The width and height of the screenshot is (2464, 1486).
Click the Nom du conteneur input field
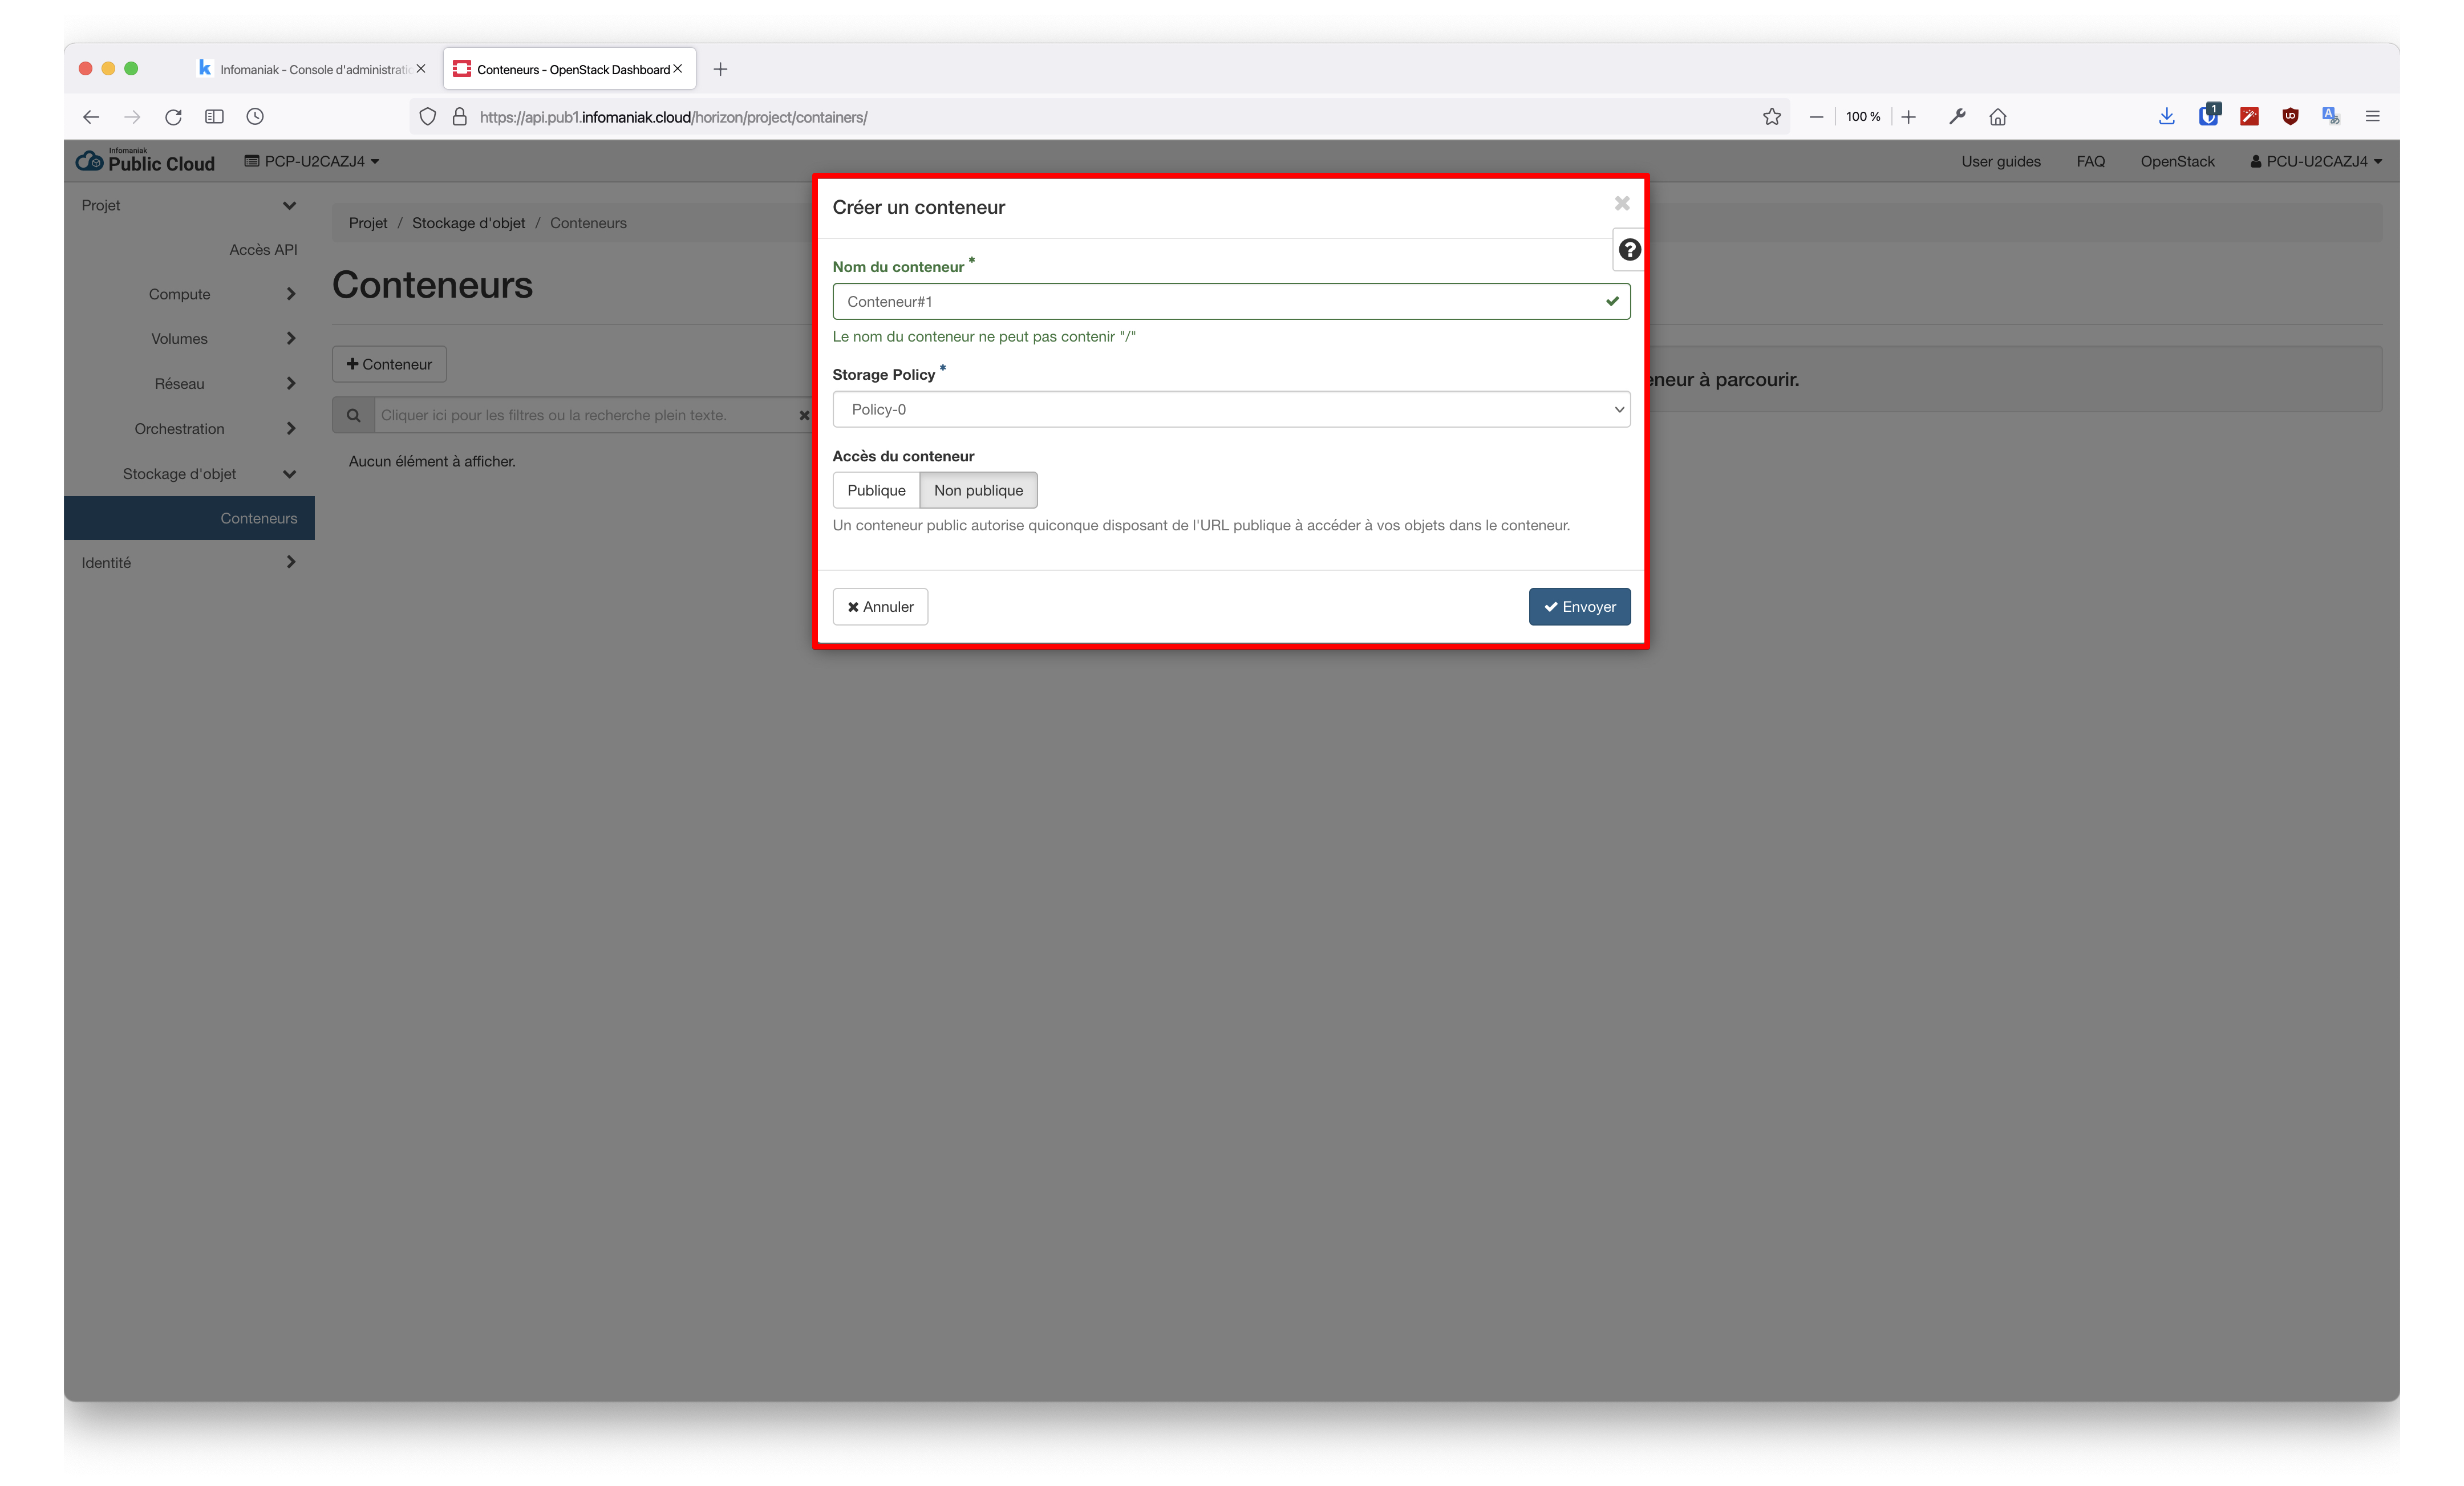click(1231, 301)
